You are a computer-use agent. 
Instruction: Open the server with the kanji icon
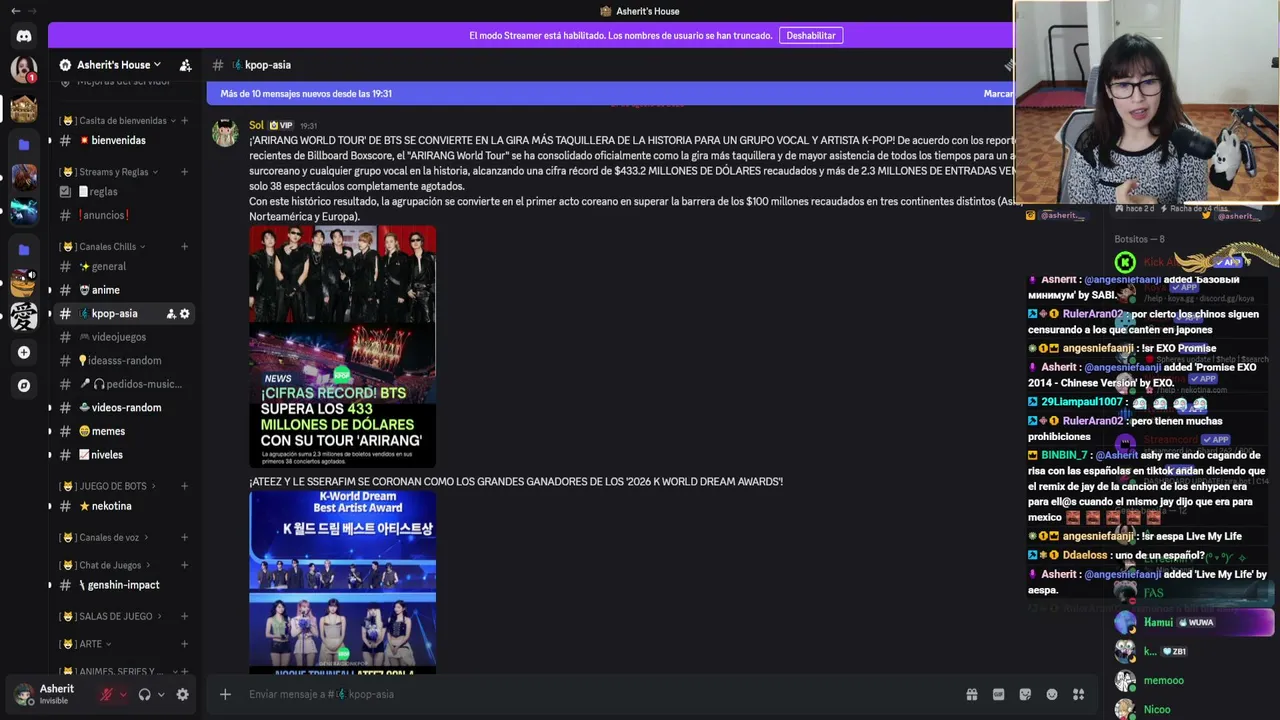pos(24,316)
